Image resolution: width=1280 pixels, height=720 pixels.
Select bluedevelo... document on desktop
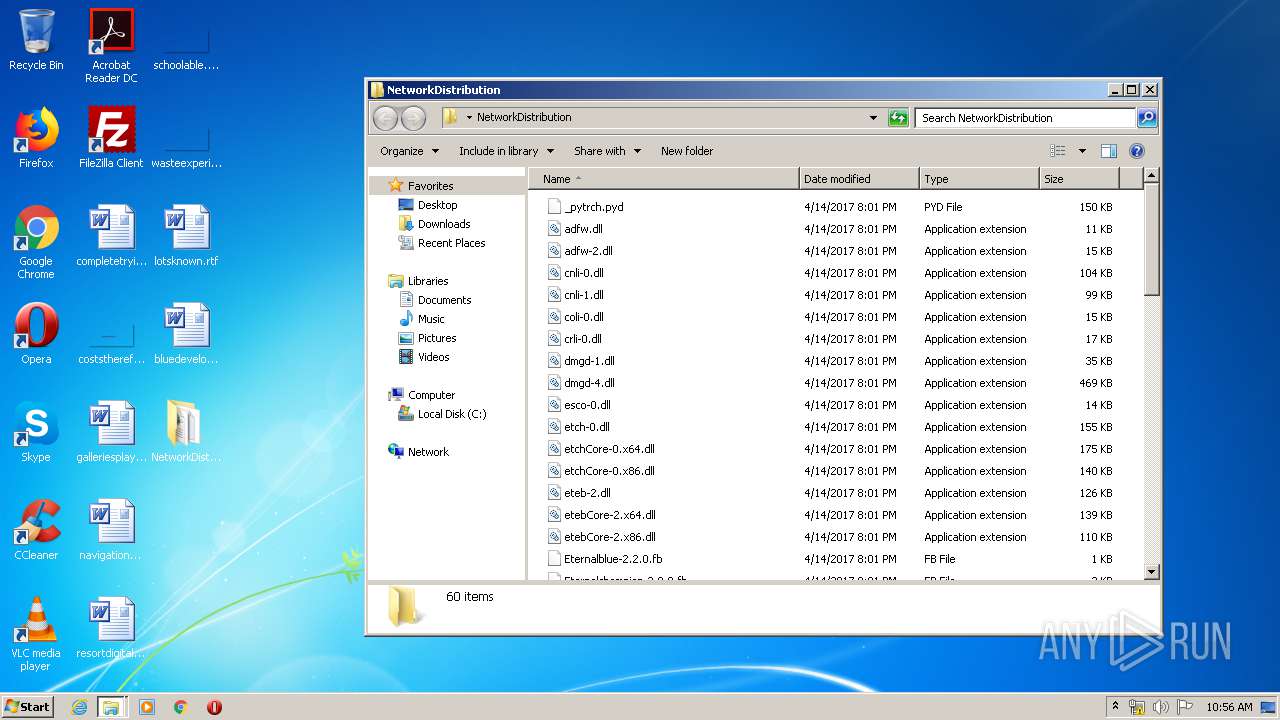(186, 334)
